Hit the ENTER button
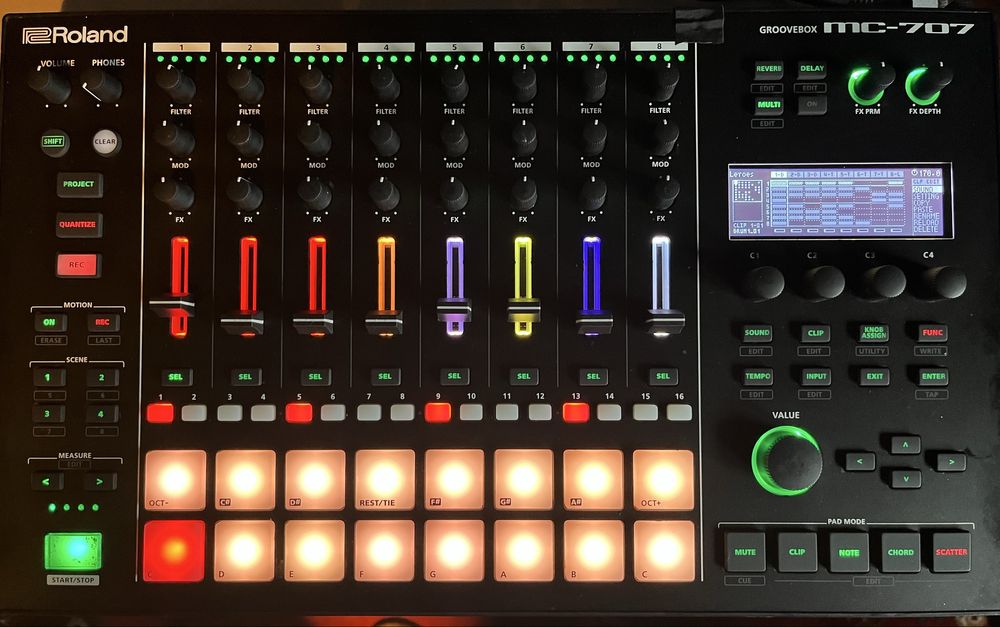 pyautogui.click(x=933, y=376)
